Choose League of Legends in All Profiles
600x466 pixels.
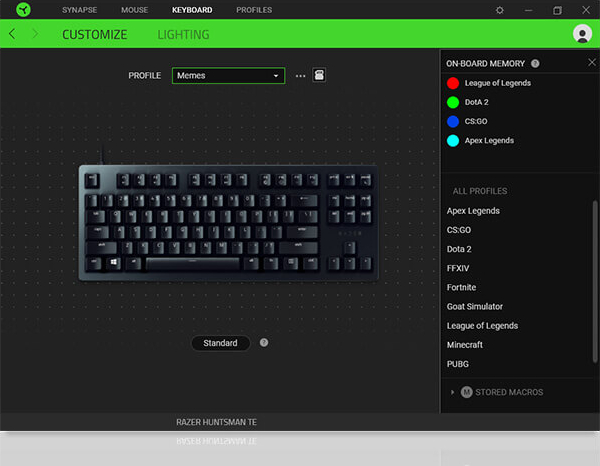tap(482, 326)
